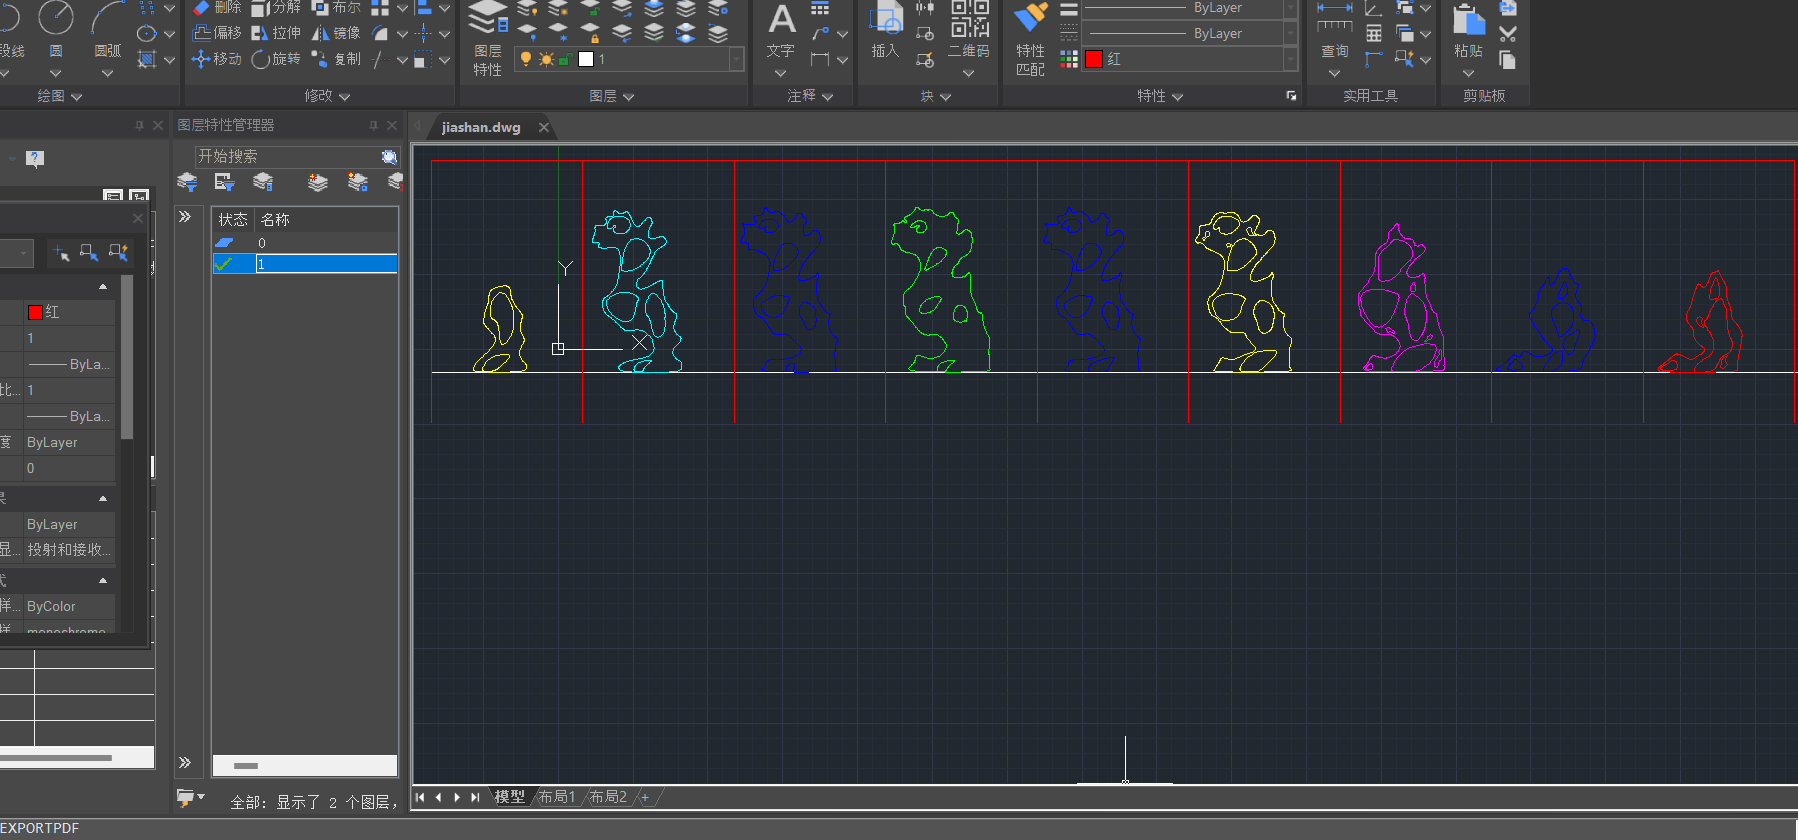This screenshot has width=1798, height=840.
Task: Open Layer Properties (图层特性) manager button
Action: [x=488, y=40]
